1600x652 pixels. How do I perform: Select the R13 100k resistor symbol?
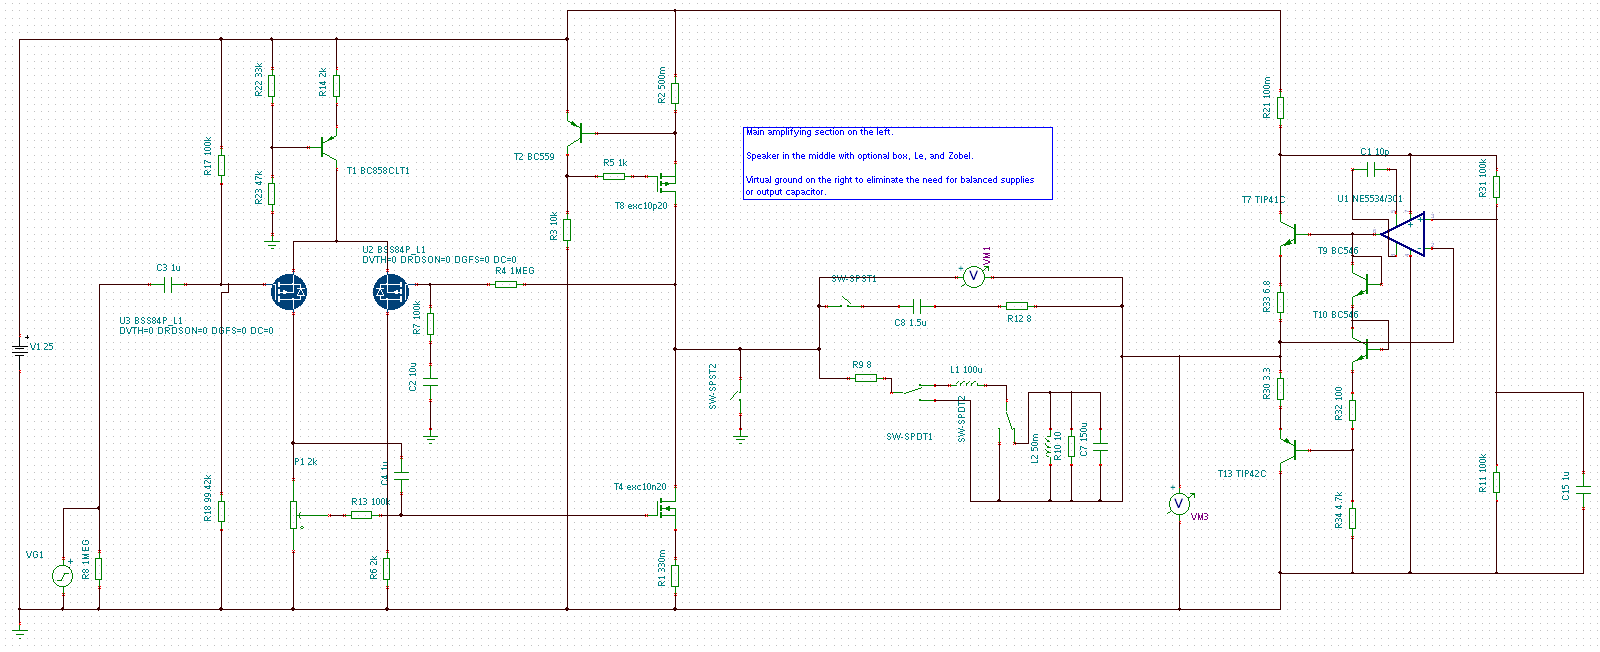(362, 515)
